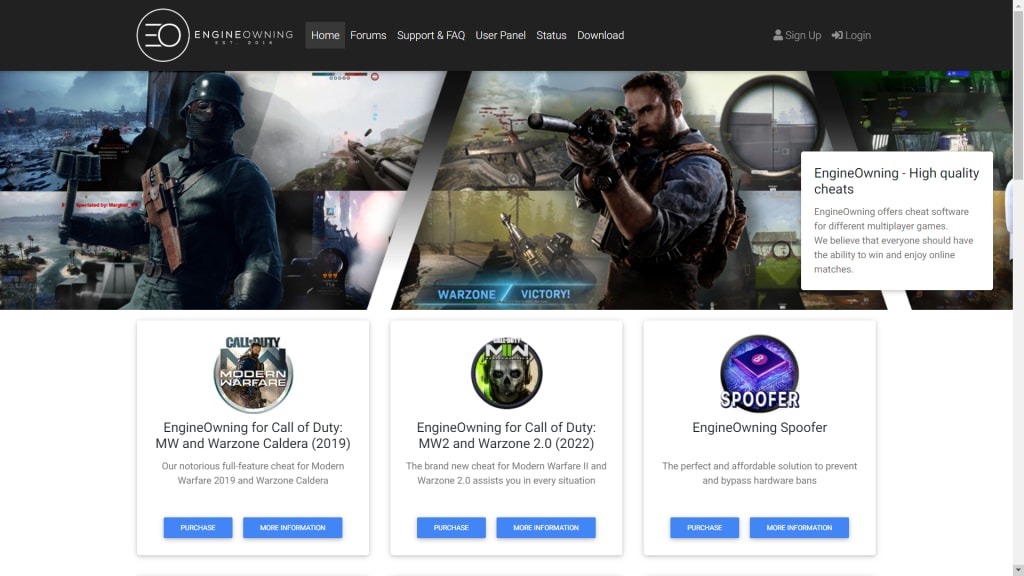
Task: Purchase the MW and Warzone Caldera cheat
Action: (x=198, y=528)
